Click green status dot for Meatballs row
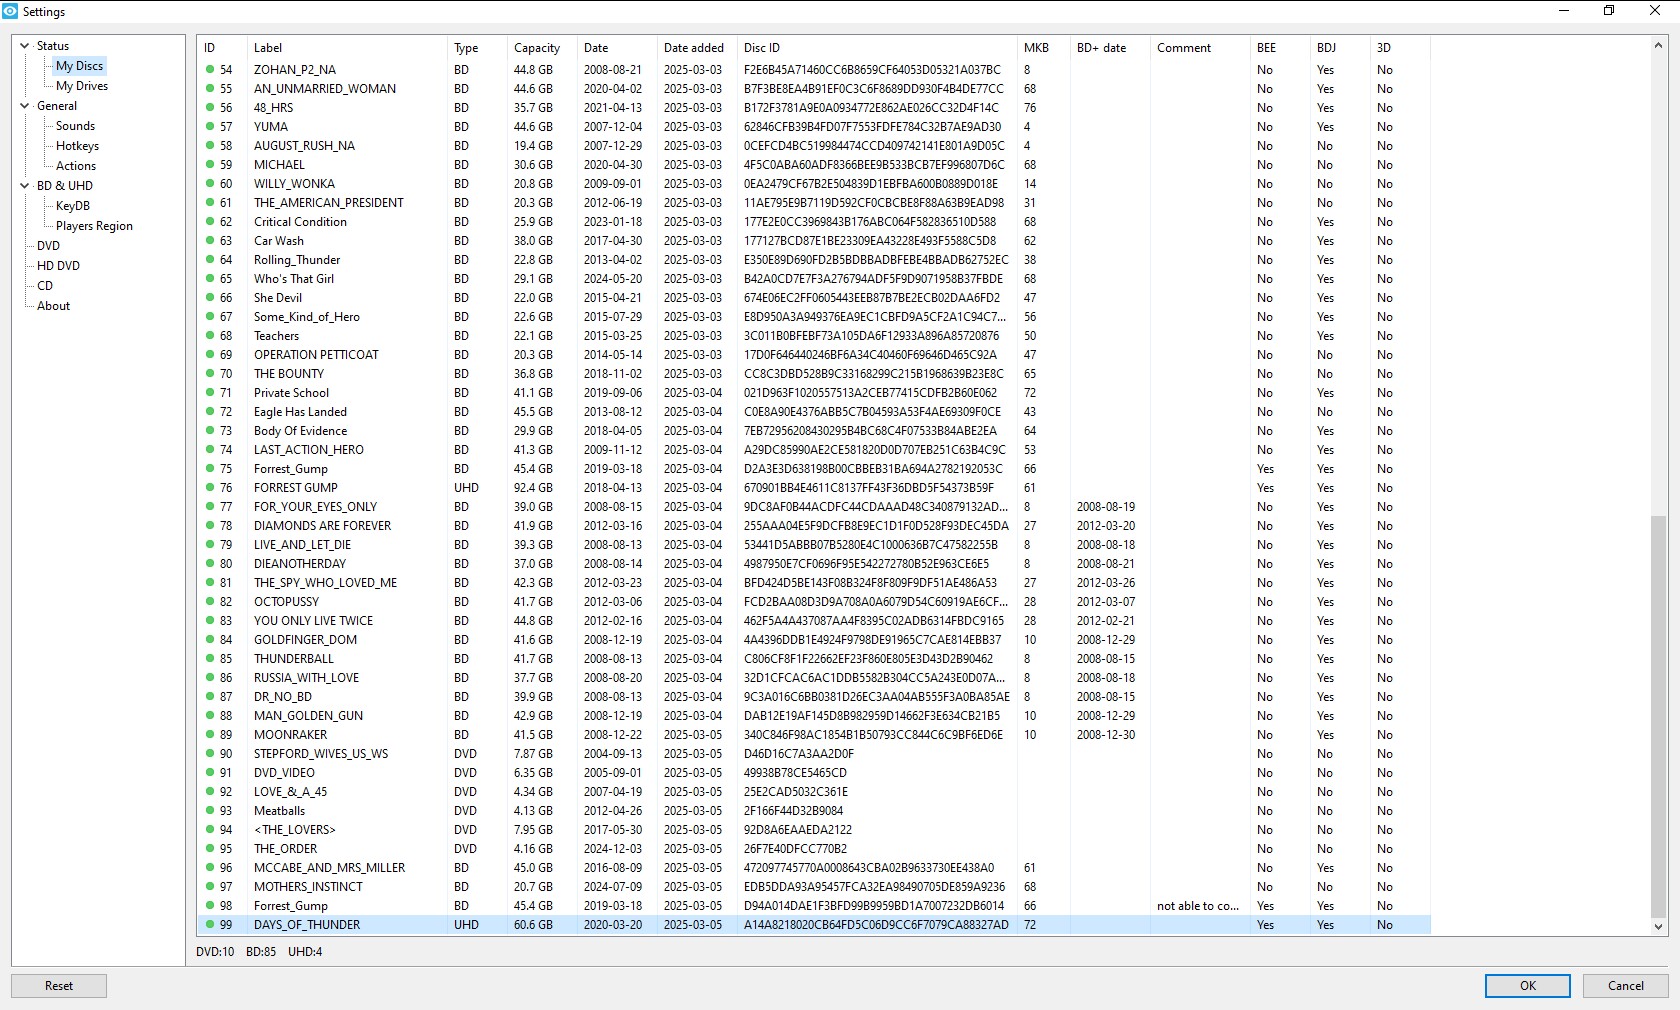 click(210, 811)
